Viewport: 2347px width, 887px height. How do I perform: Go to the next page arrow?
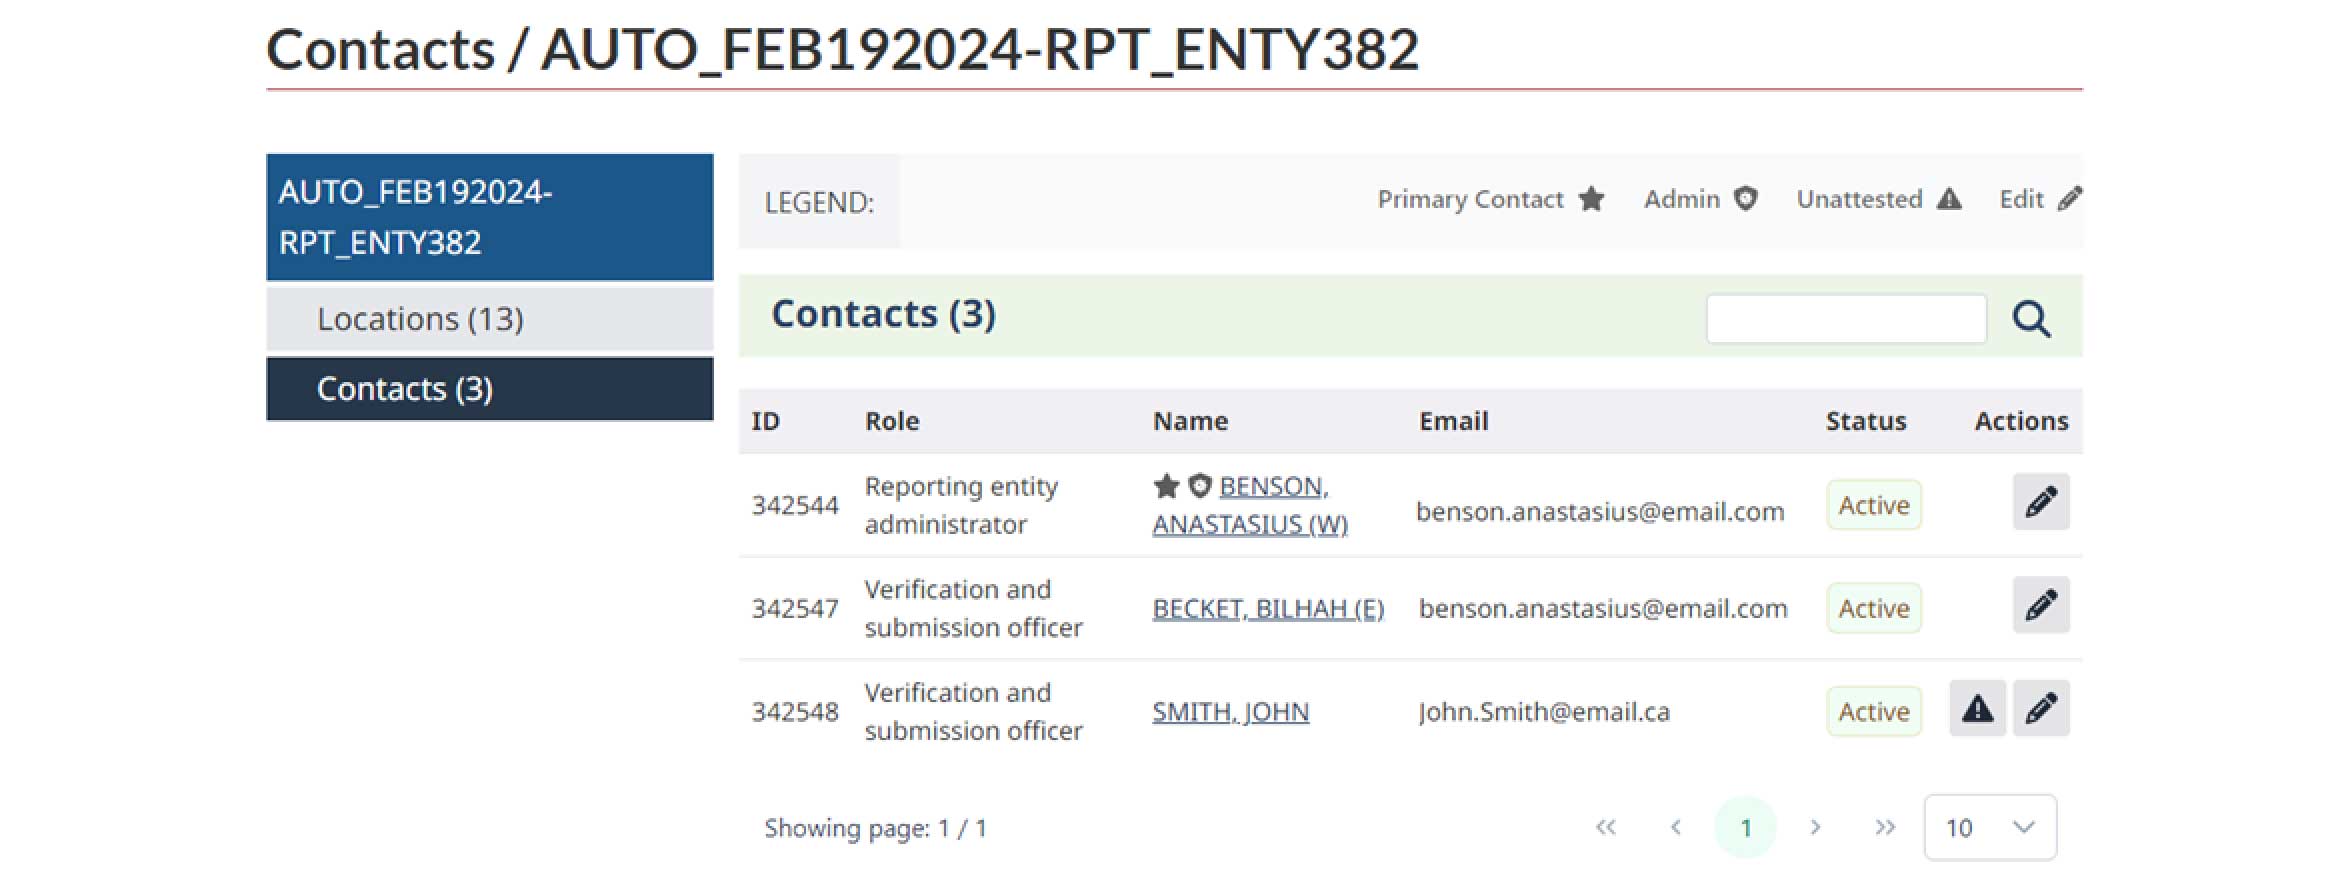pos(1815,827)
